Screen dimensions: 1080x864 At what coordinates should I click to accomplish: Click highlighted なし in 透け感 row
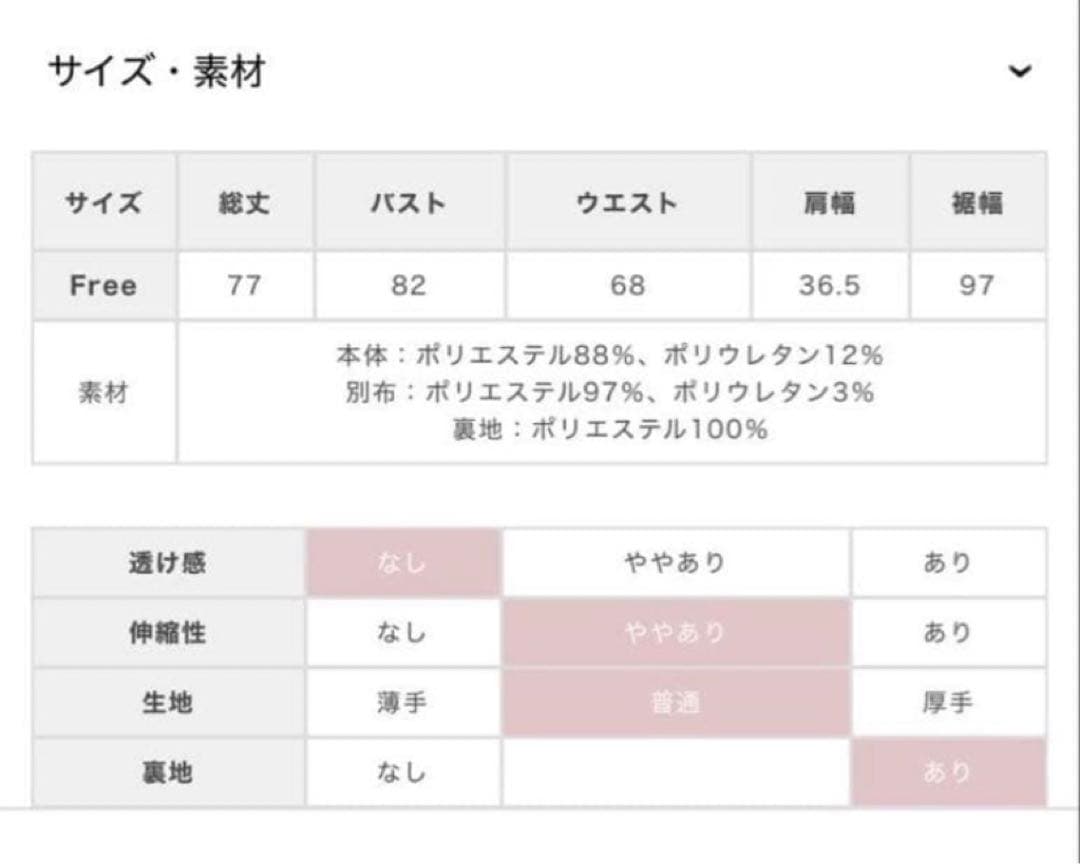click(x=402, y=563)
